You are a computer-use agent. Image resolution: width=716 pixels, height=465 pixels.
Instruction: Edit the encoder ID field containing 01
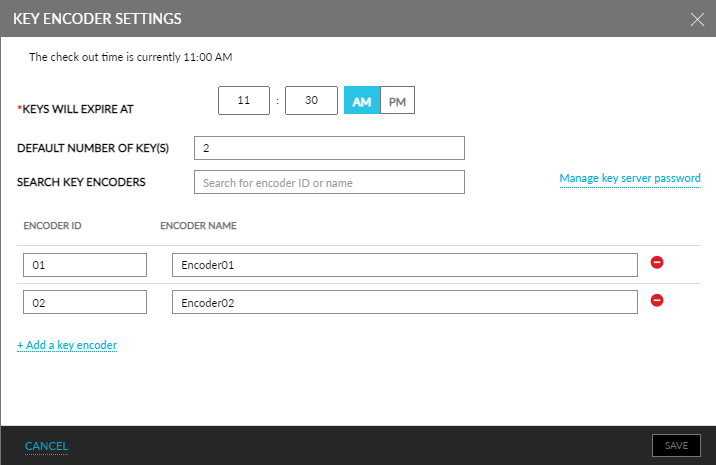pos(85,265)
